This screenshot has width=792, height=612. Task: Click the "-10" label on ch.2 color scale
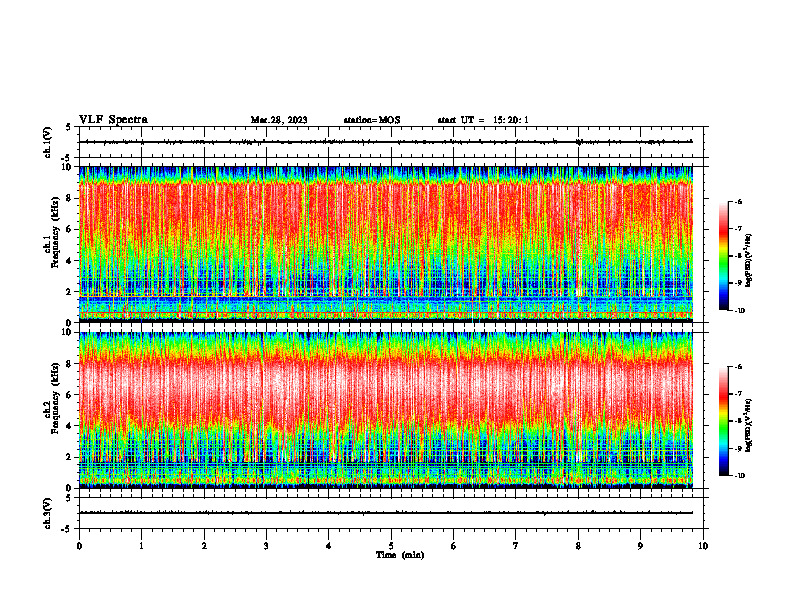(738, 475)
